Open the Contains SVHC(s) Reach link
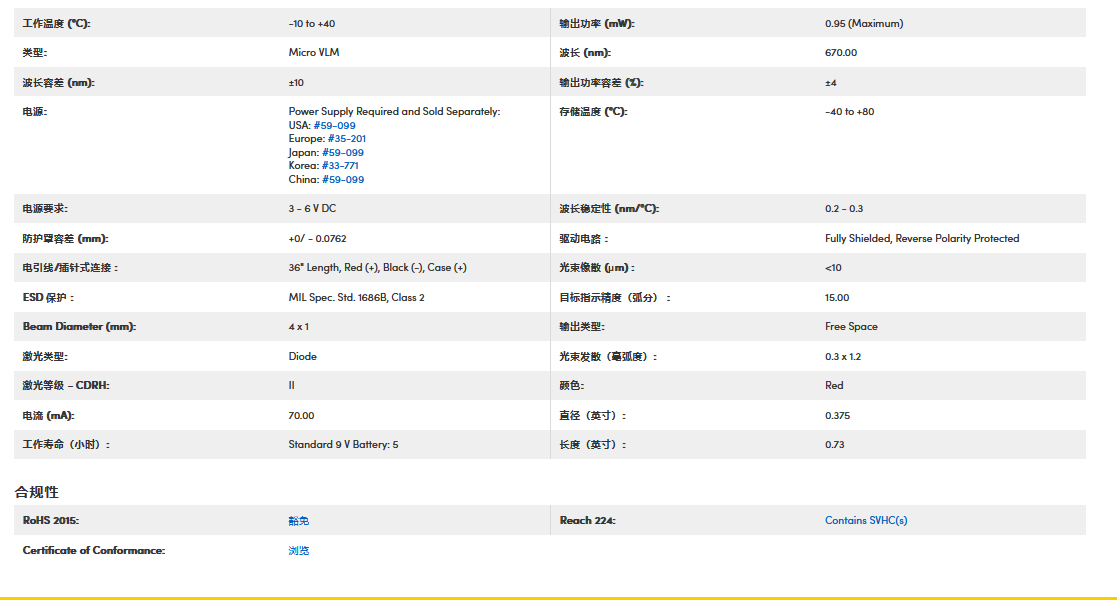The width and height of the screenshot is (1117, 600). pyautogui.click(x=865, y=520)
